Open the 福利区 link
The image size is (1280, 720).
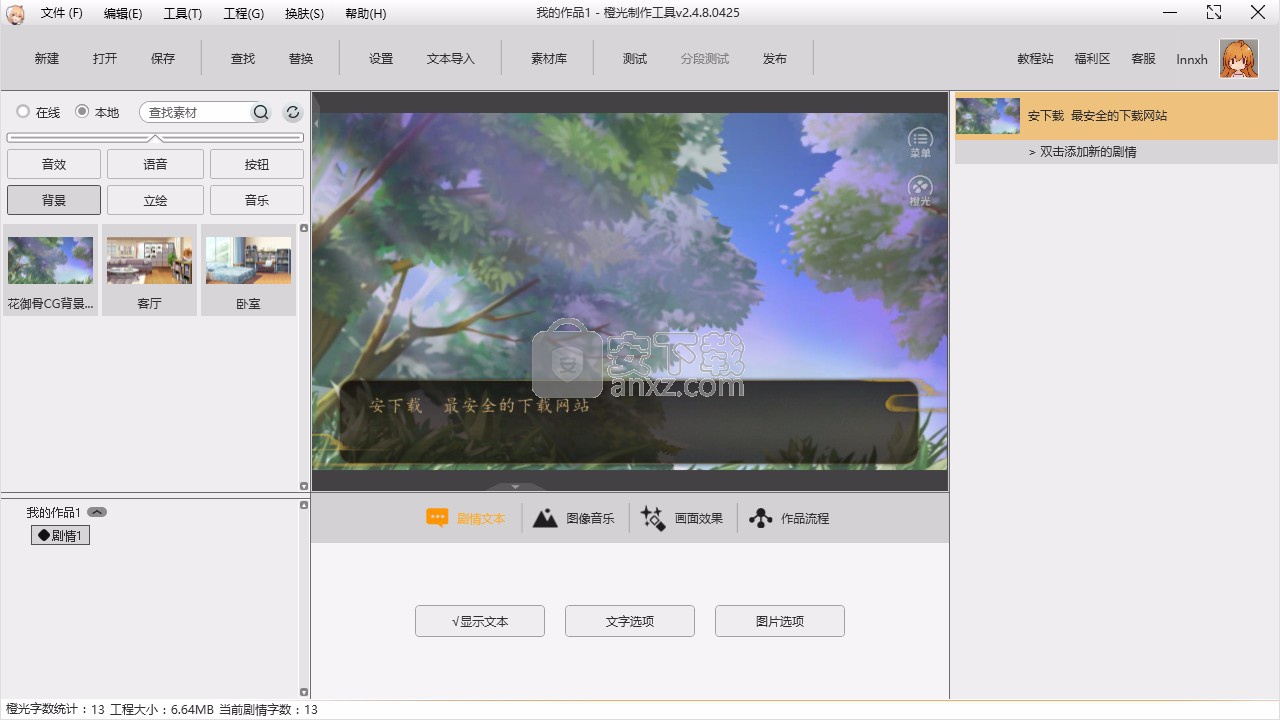pyautogui.click(x=1092, y=59)
